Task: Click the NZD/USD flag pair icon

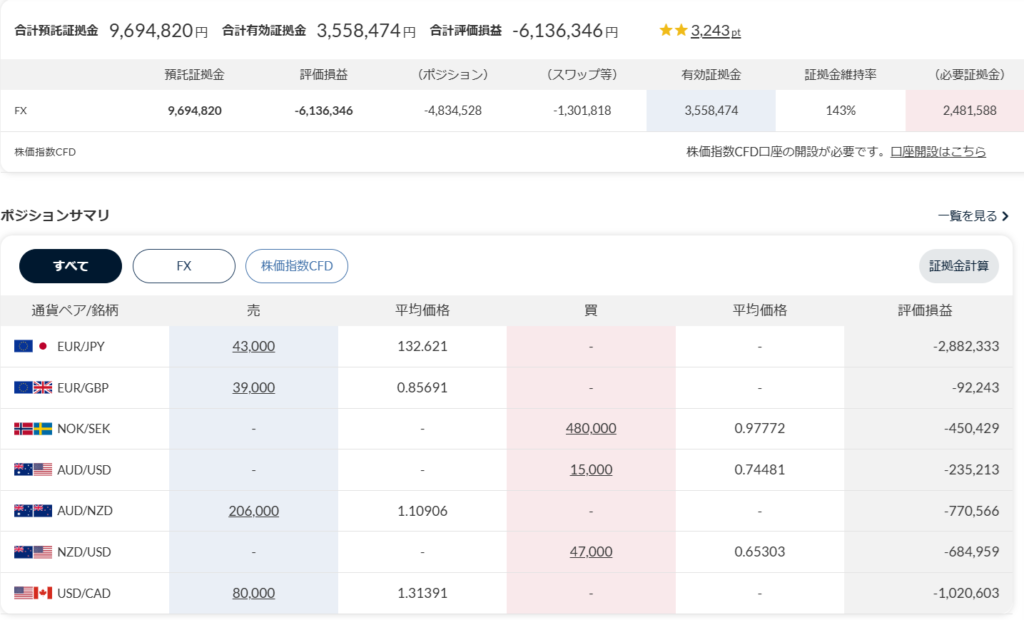Action: coord(32,551)
